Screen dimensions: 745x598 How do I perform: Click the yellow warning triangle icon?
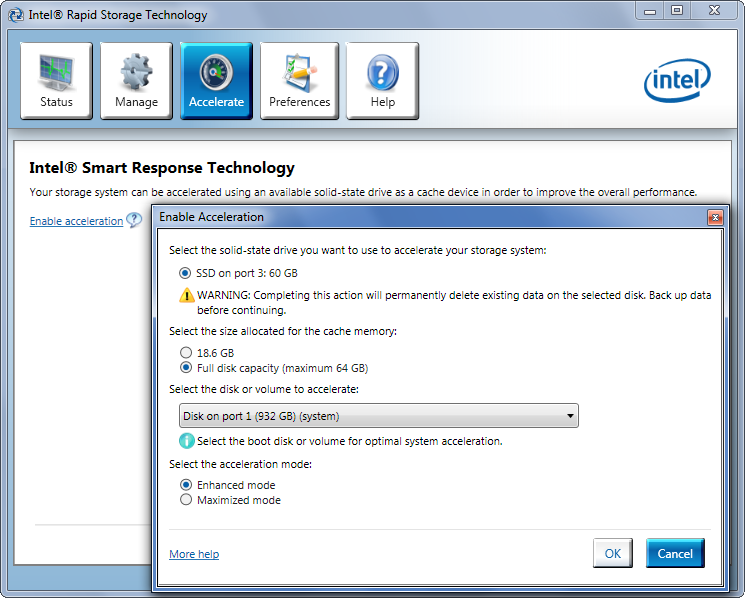186,295
